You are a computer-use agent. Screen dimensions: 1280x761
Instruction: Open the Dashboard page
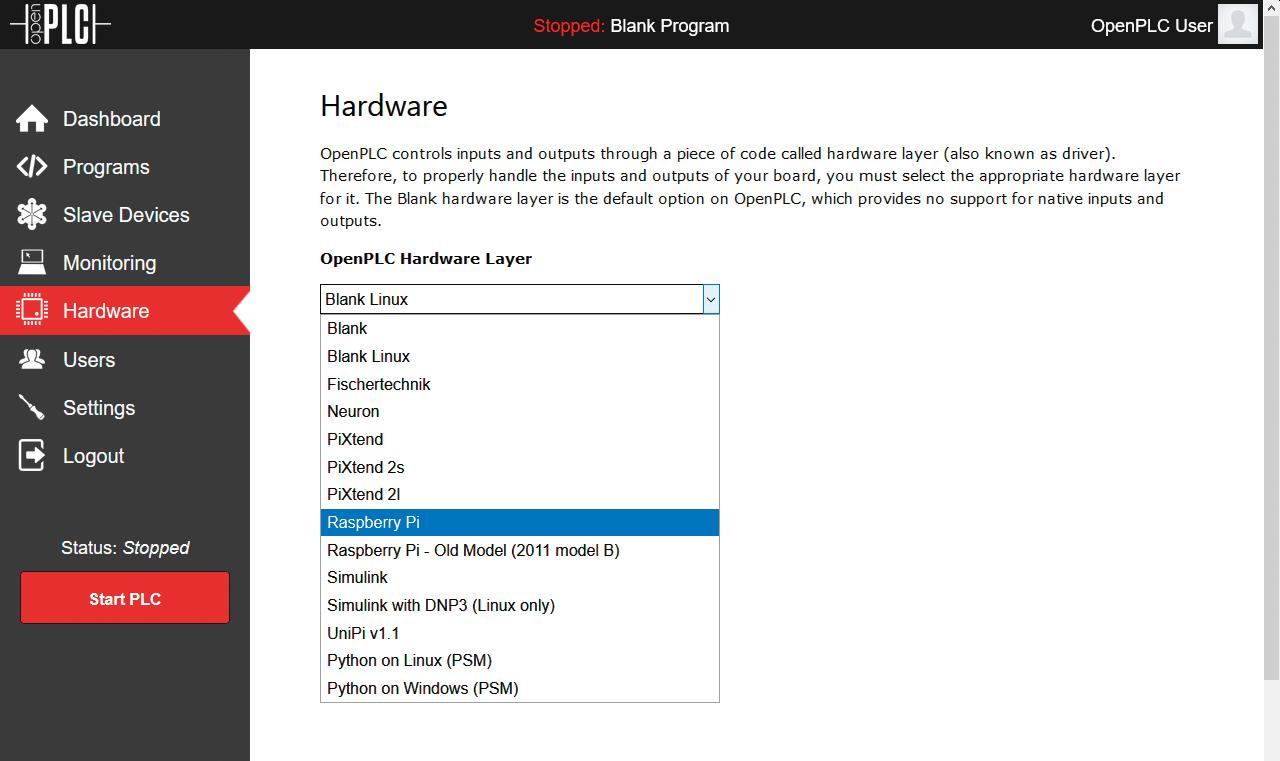coord(125,119)
